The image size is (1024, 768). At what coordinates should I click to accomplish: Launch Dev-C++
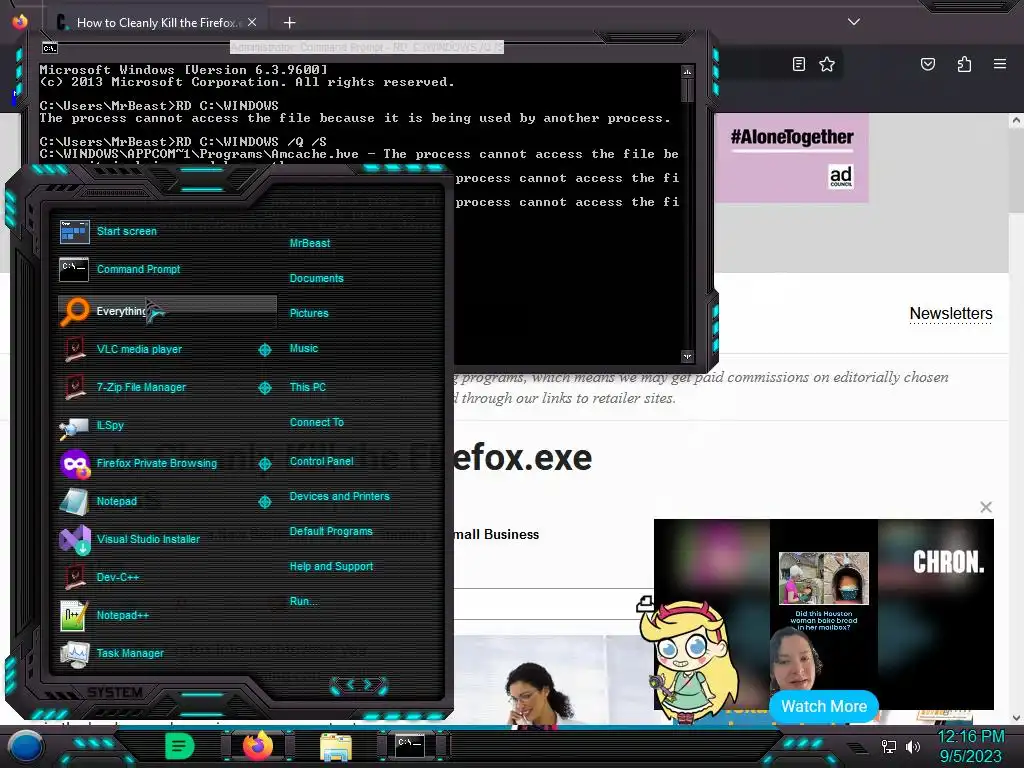[x=167, y=577]
